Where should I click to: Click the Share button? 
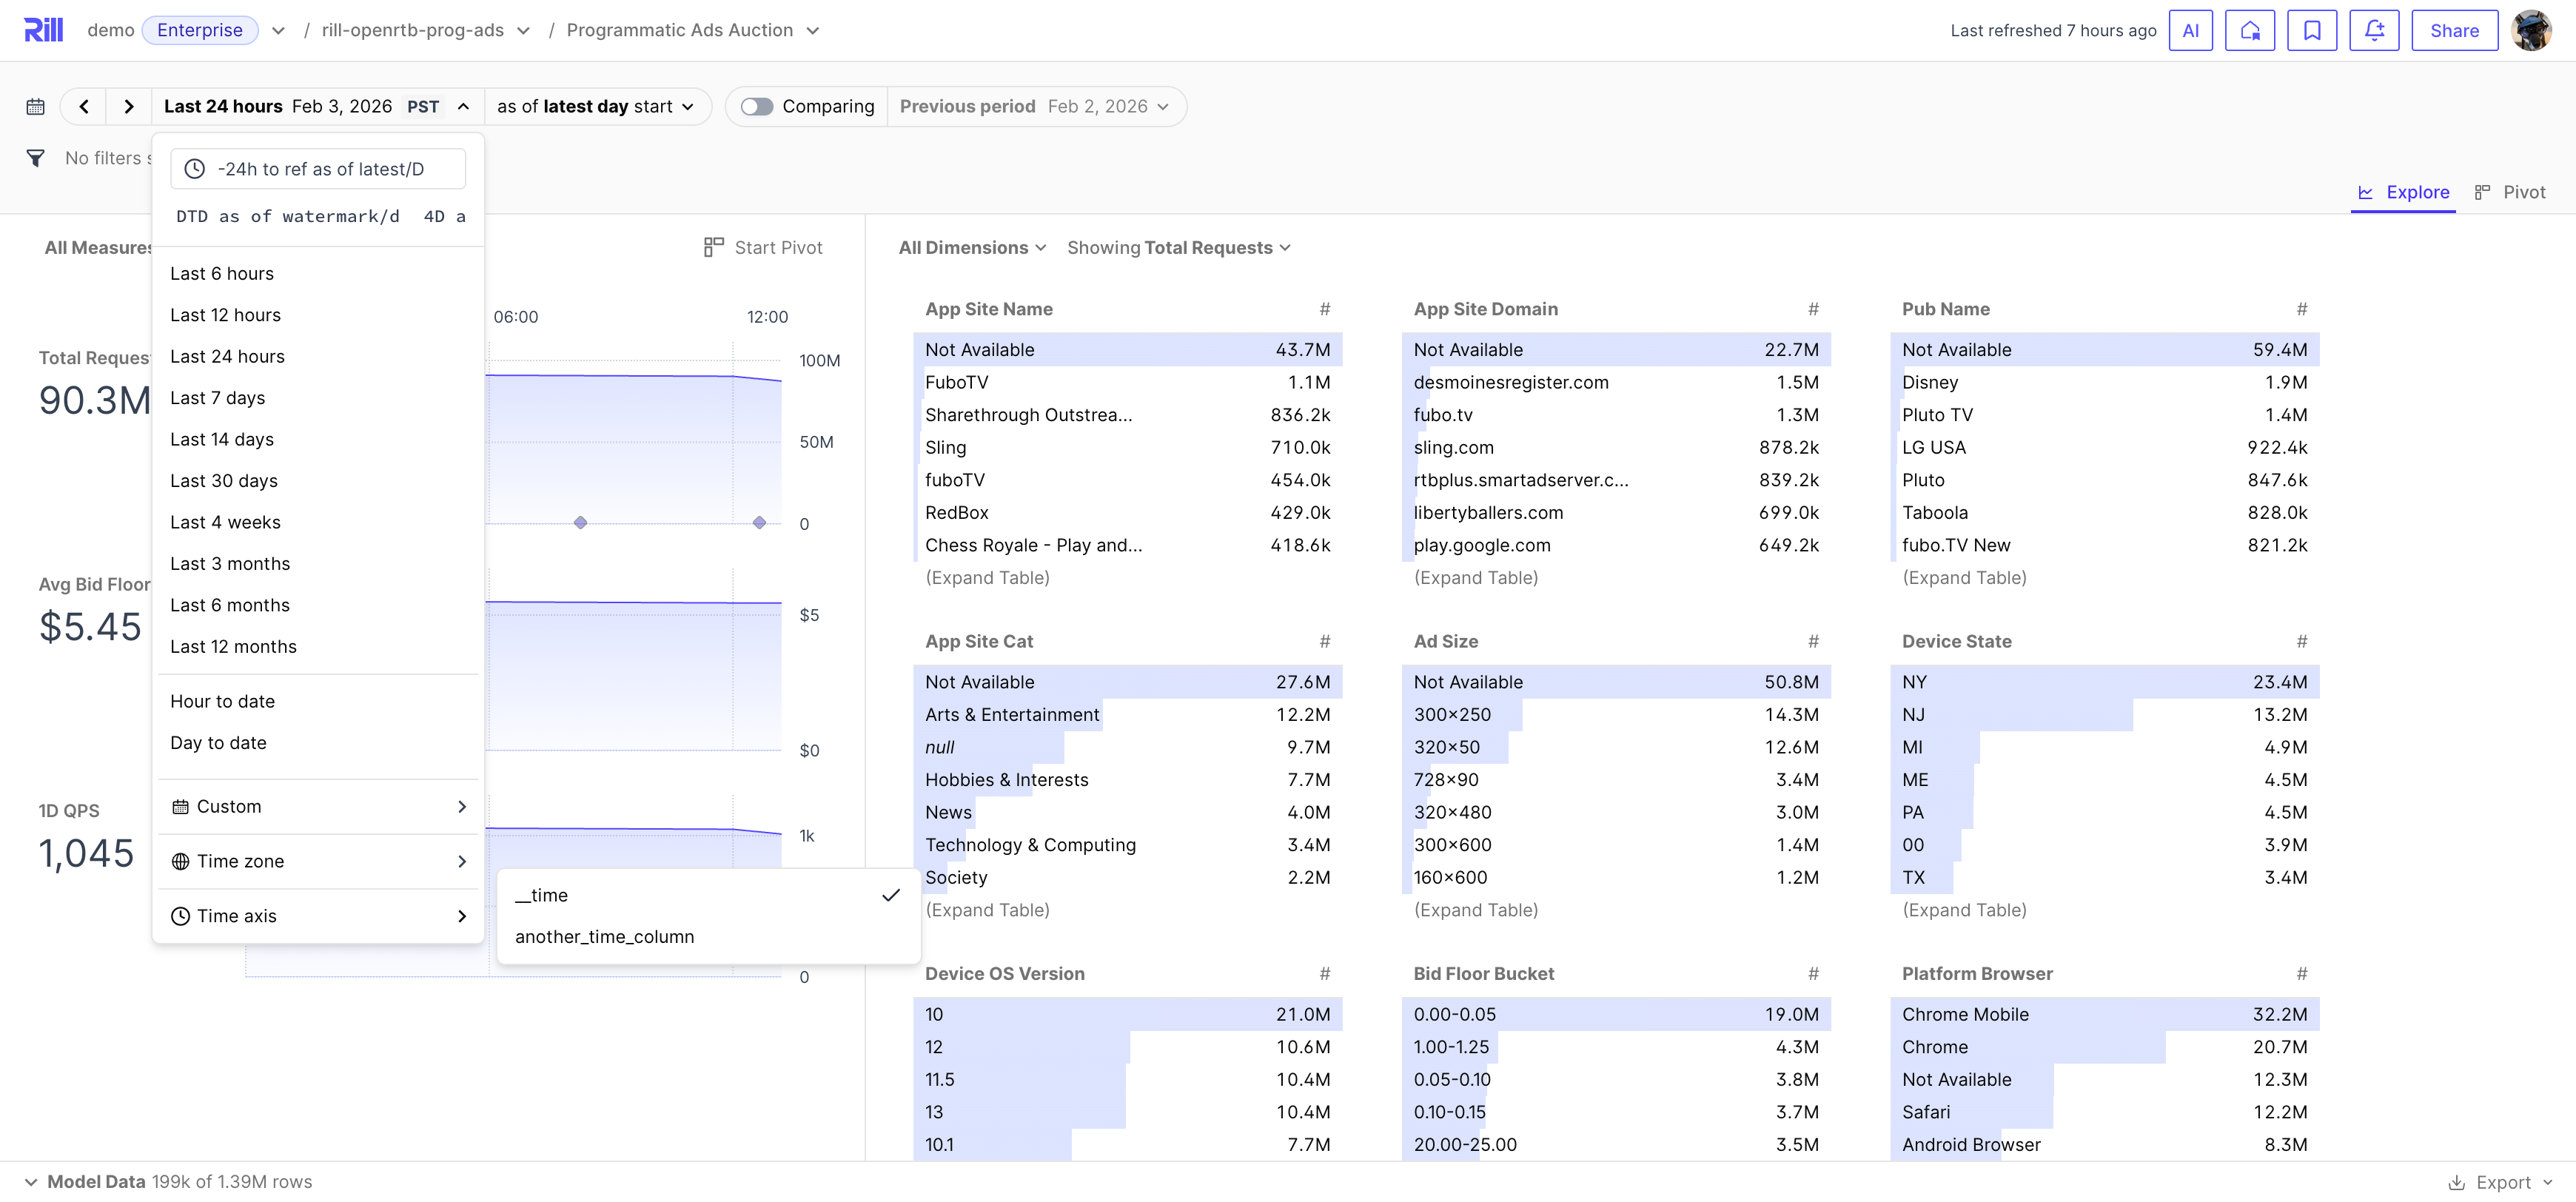(x=2453, y=30)
